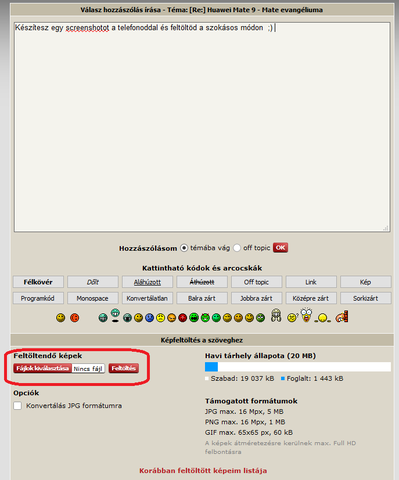Image resolution: width=399 pixels, height=480 pixels.
Task: Click the 'Nincs fájl' file name field
Action: (88, 369)
